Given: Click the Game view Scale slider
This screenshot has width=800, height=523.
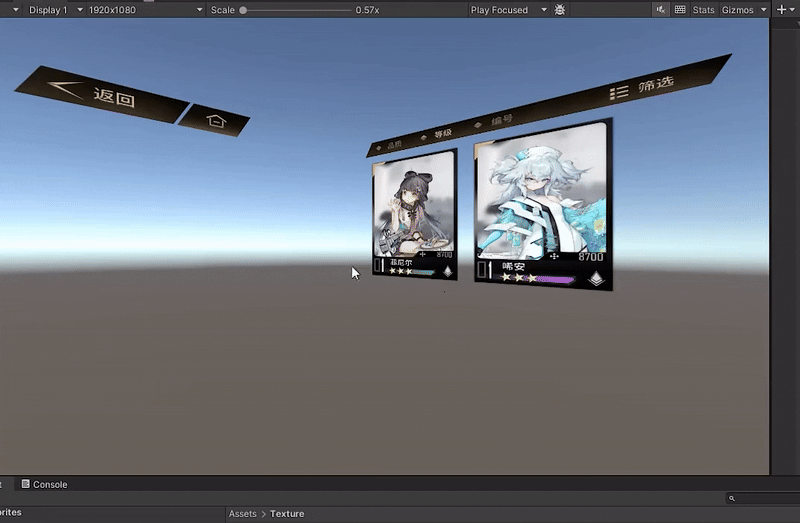Looking at the screenshot, I should point(296,10).
